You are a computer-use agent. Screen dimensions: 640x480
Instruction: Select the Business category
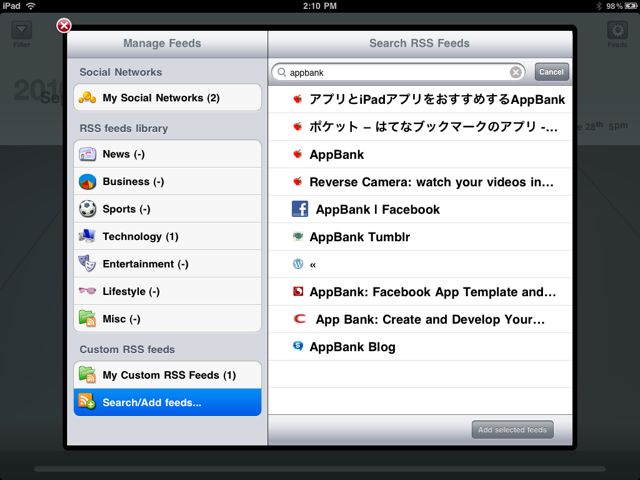click(x=167, y=181)
